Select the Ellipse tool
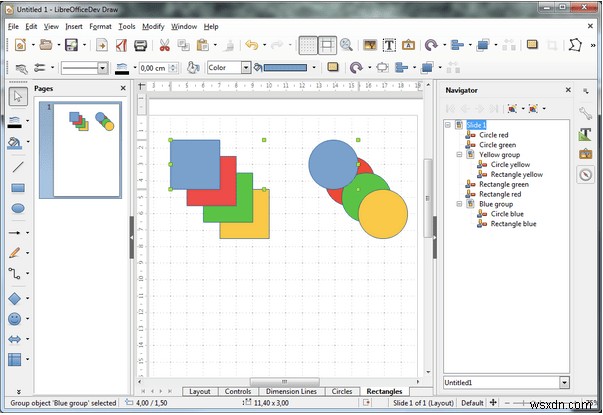603x415 pixels. [18, 208]
